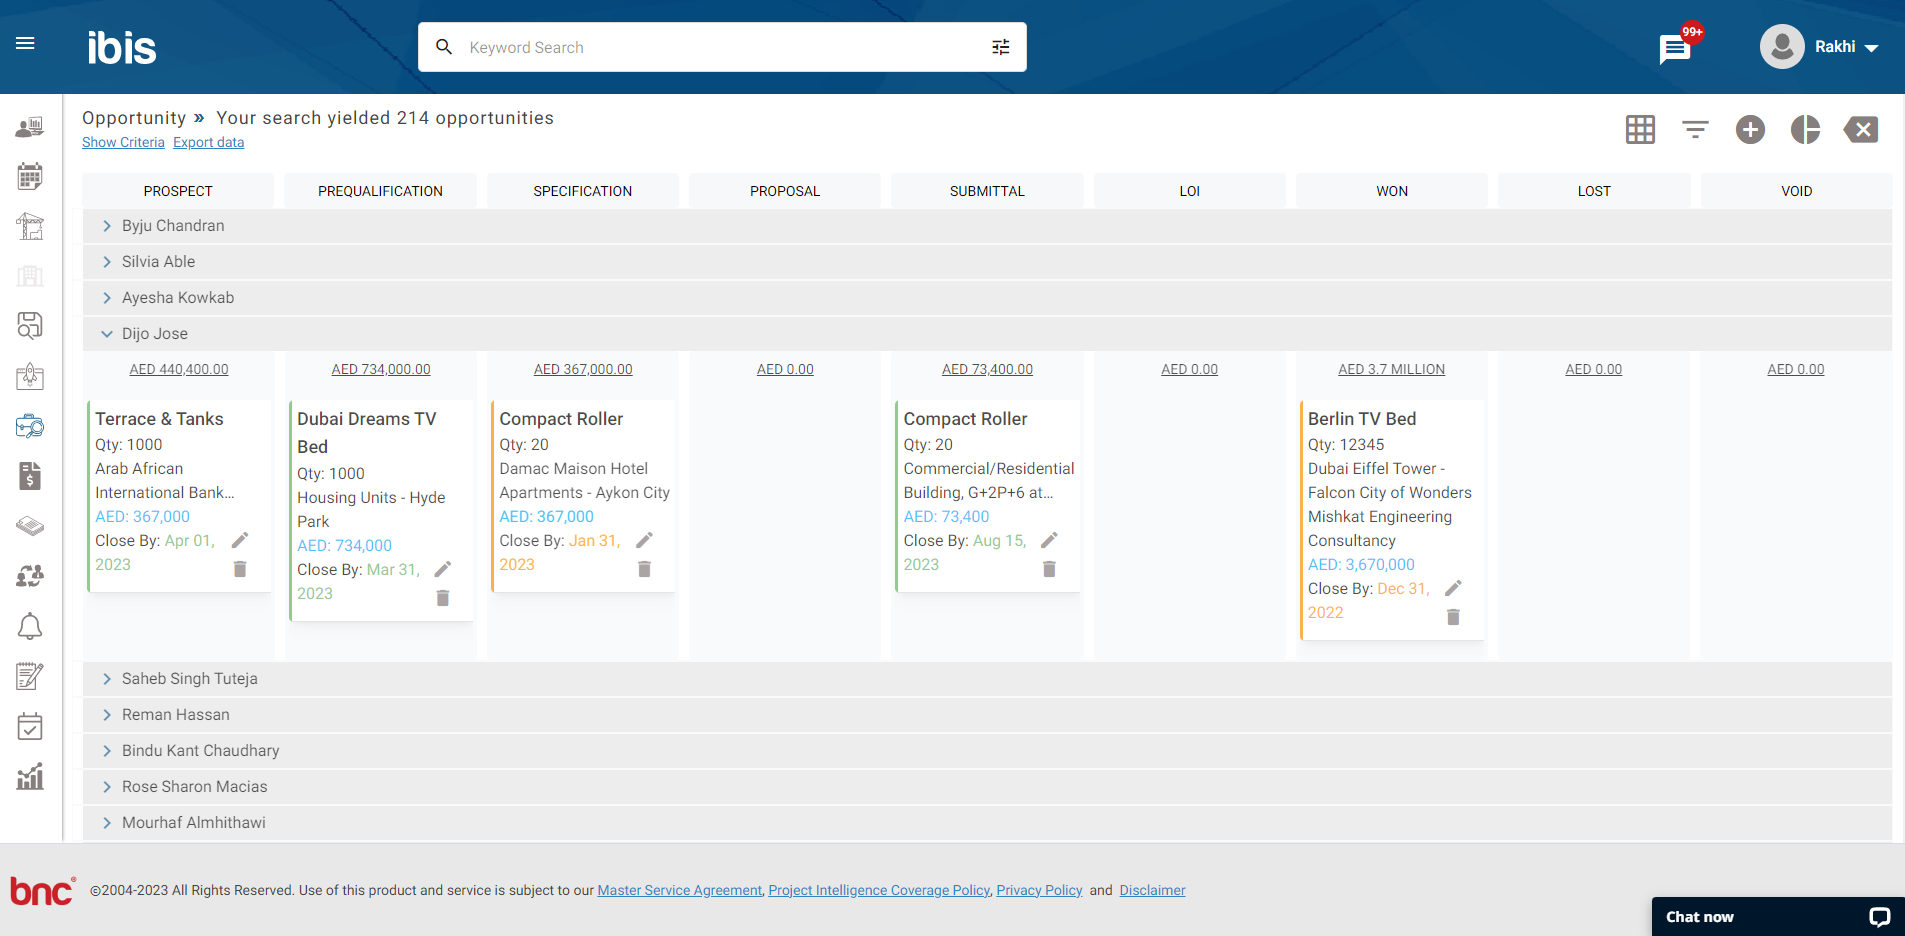Open the Master Service Agreement link
Screen dimensions: 1905x936
[x=679, y=889]
